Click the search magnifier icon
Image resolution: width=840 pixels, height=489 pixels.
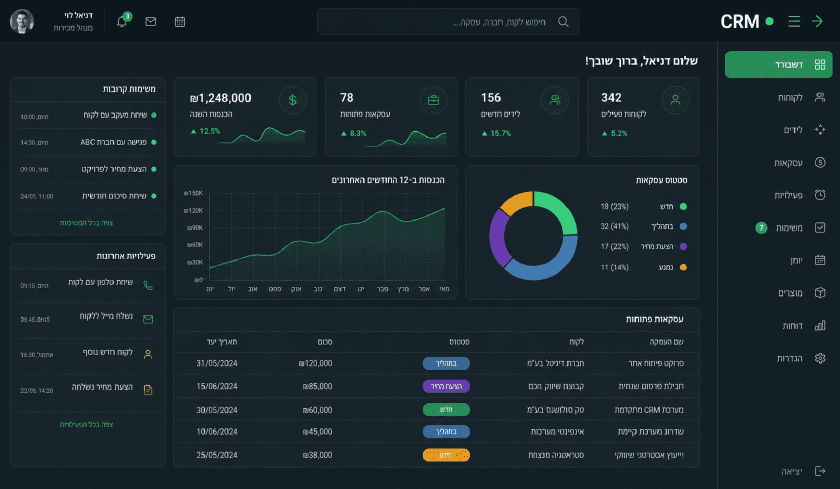coord(563,21)
